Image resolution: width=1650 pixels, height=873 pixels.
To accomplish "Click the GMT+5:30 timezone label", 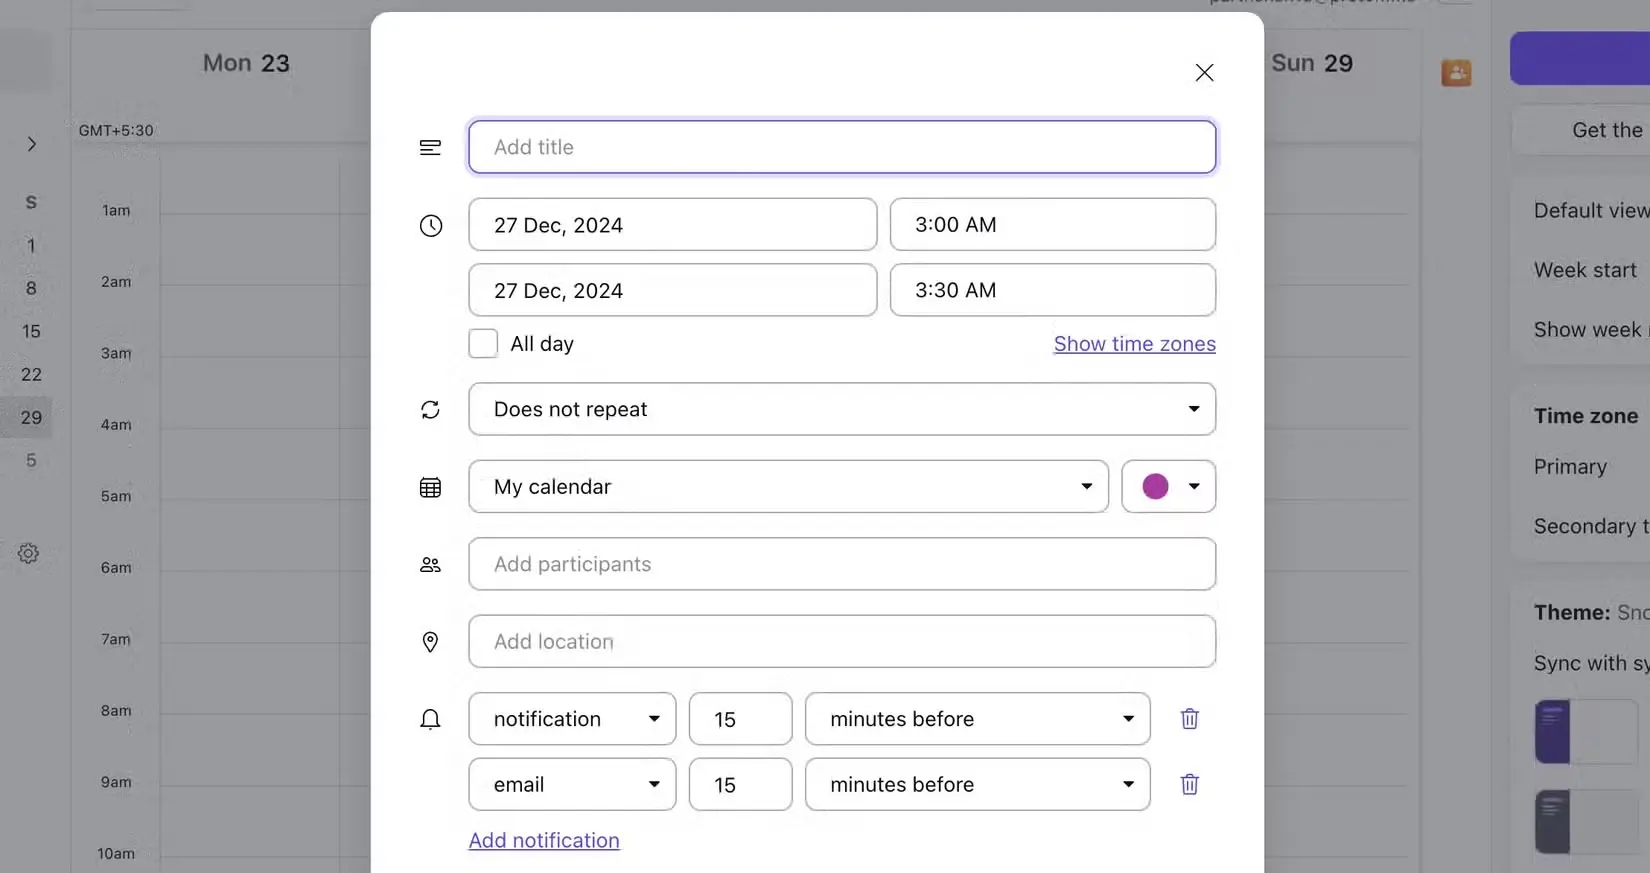I will point(116,131).
